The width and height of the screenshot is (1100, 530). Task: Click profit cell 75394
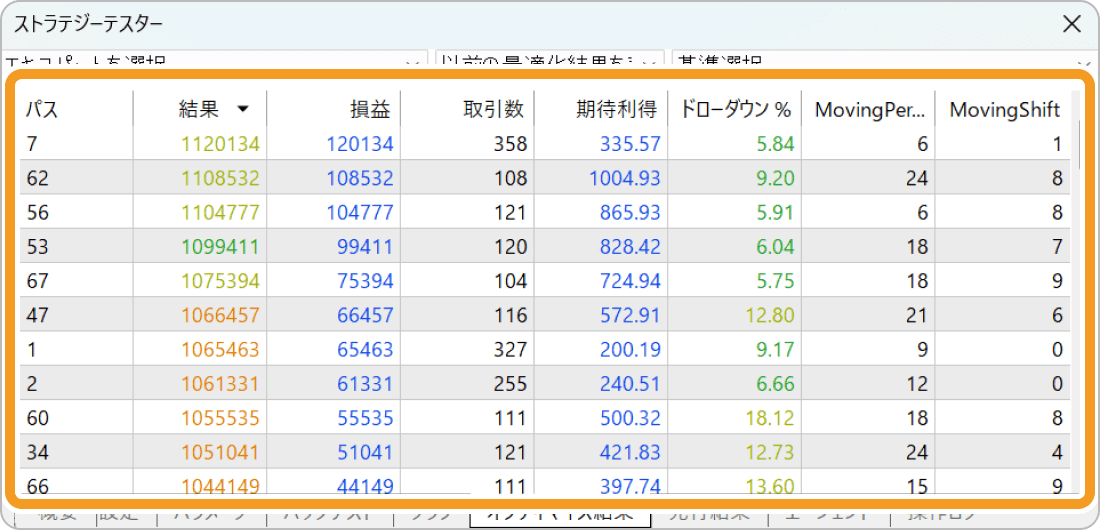click(x=365, y=281)
